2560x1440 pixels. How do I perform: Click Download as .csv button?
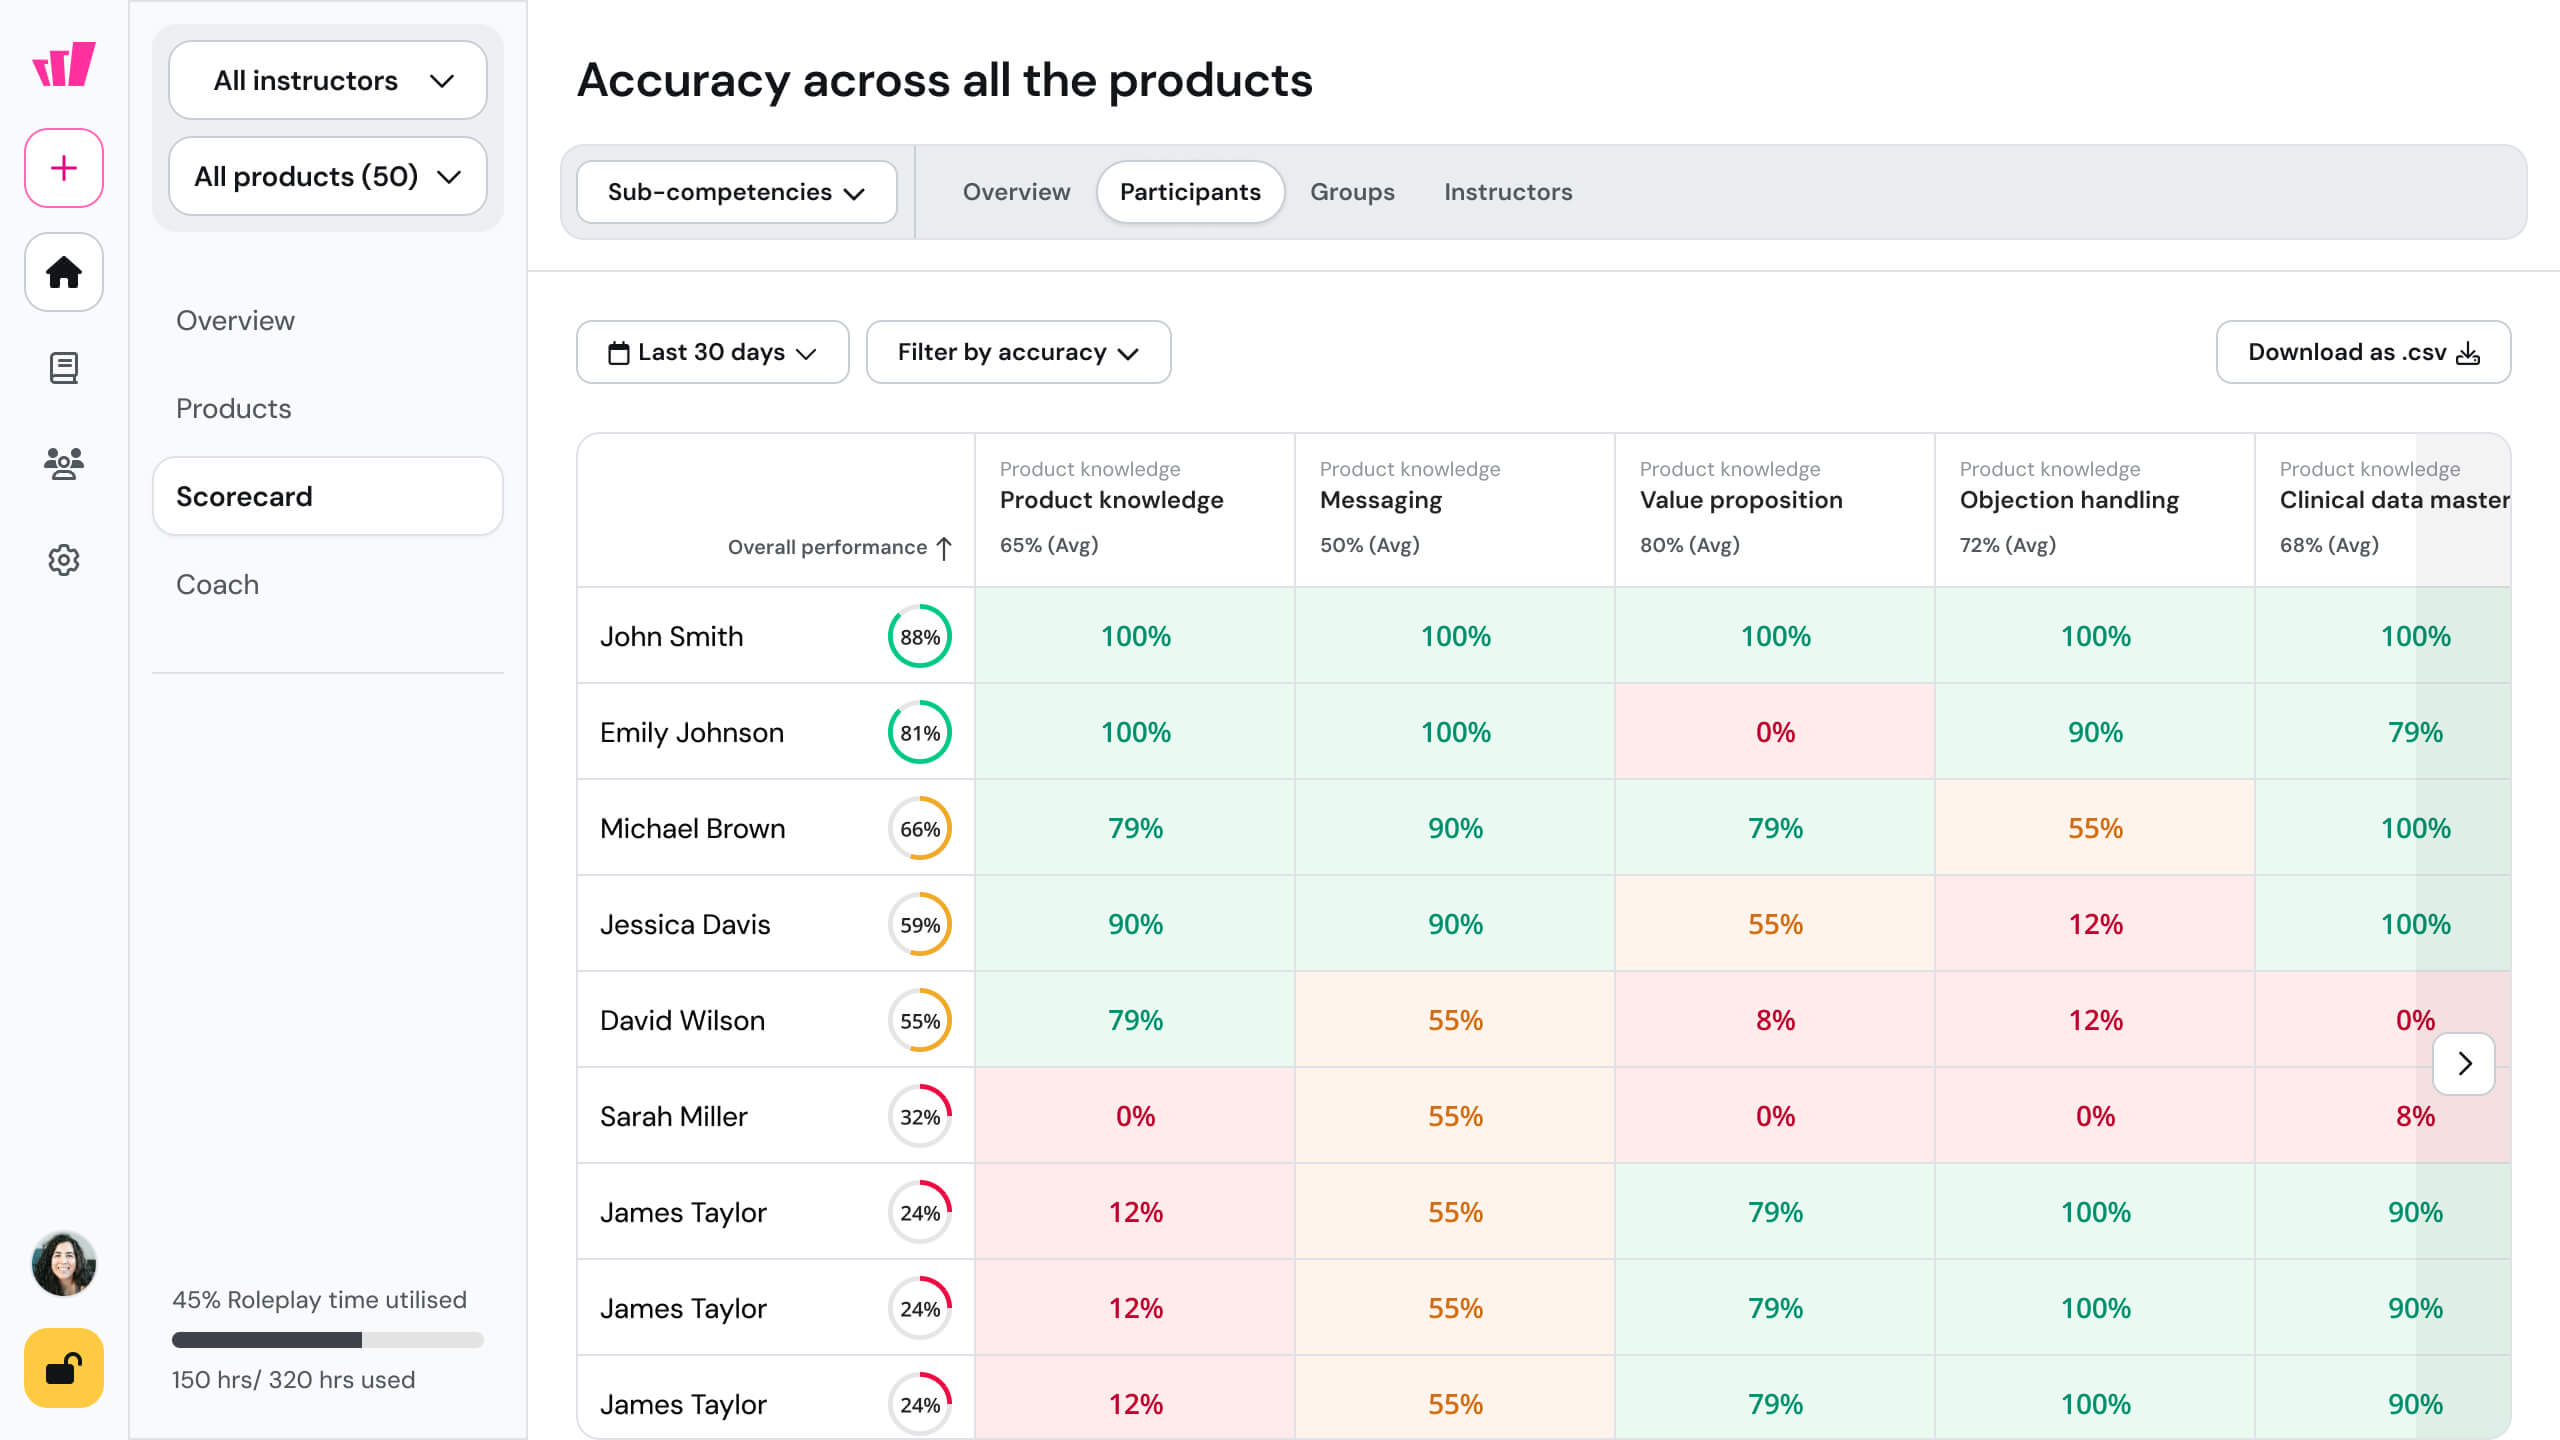[x=2363, y=352]
